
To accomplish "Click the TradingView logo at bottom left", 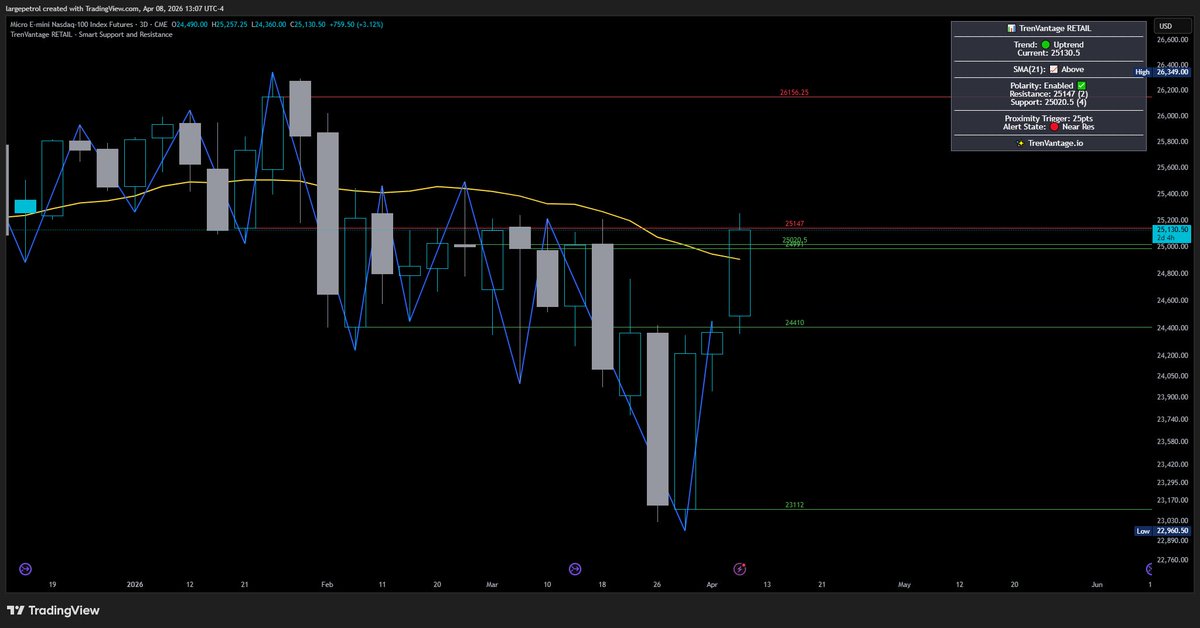I will (53, 611).
